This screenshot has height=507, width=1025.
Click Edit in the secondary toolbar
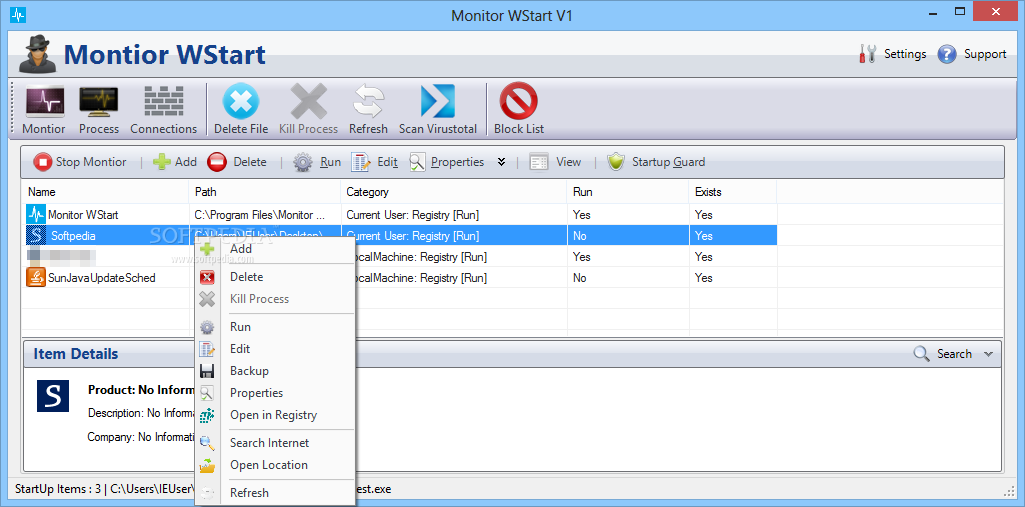tap(375, 162)
